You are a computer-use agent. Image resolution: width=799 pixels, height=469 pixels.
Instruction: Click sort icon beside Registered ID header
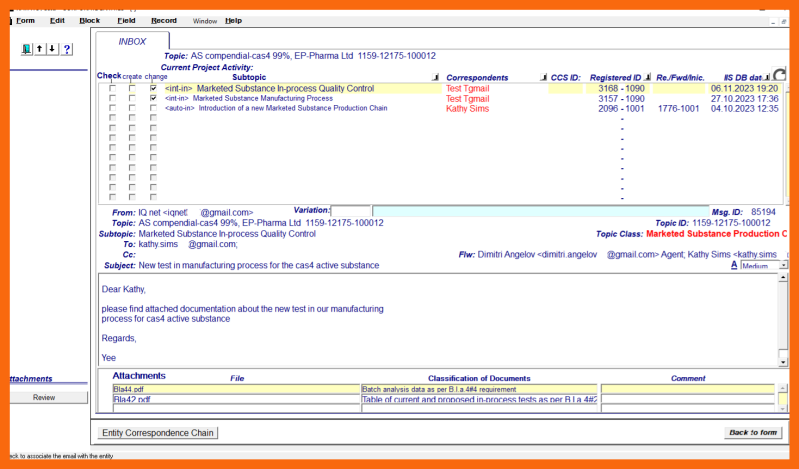click(x=648, y=77)
